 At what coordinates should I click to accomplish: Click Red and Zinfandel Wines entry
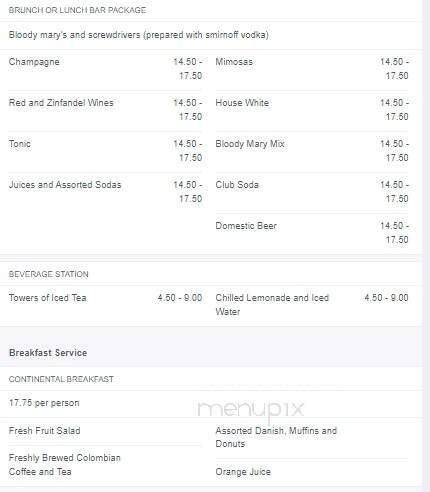click(61, 103)
